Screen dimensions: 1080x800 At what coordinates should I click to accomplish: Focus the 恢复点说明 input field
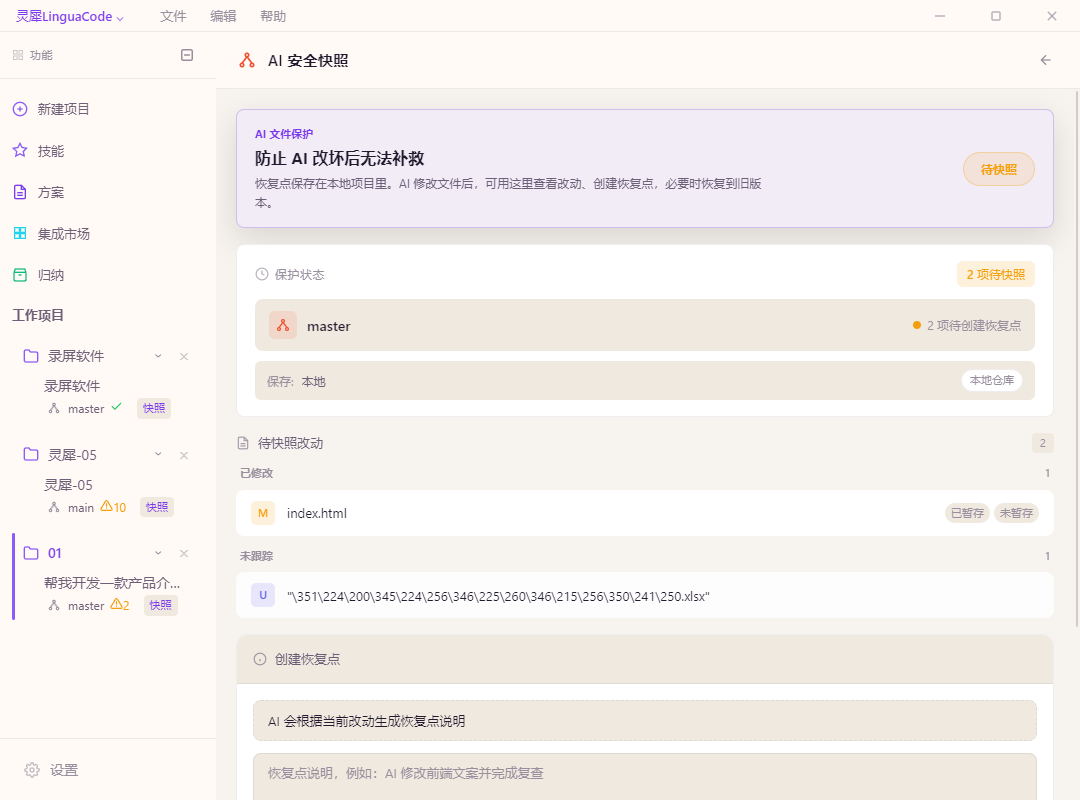click(x=645, y=777)
